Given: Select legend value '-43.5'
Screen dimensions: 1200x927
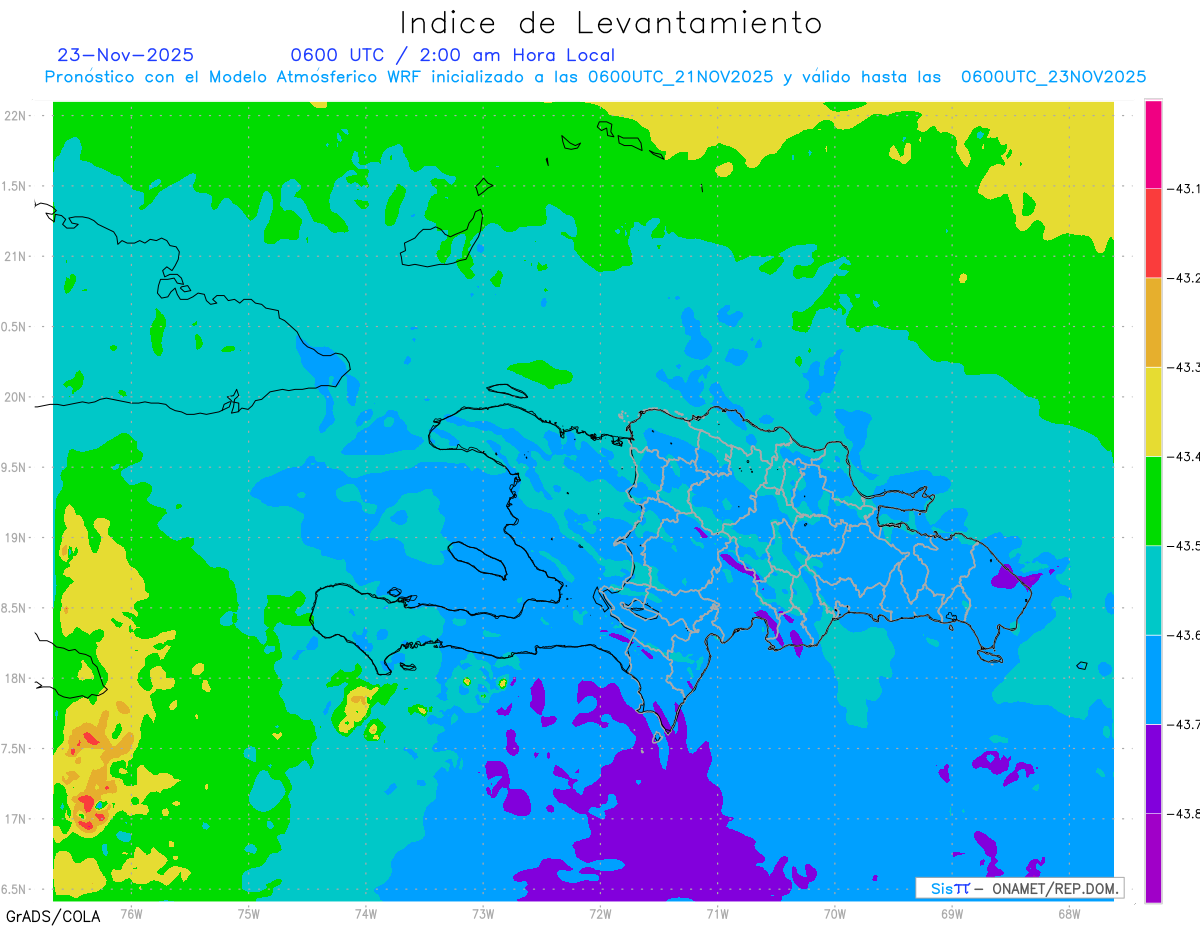Looking at the screenshot, I should click(1184, 546).
